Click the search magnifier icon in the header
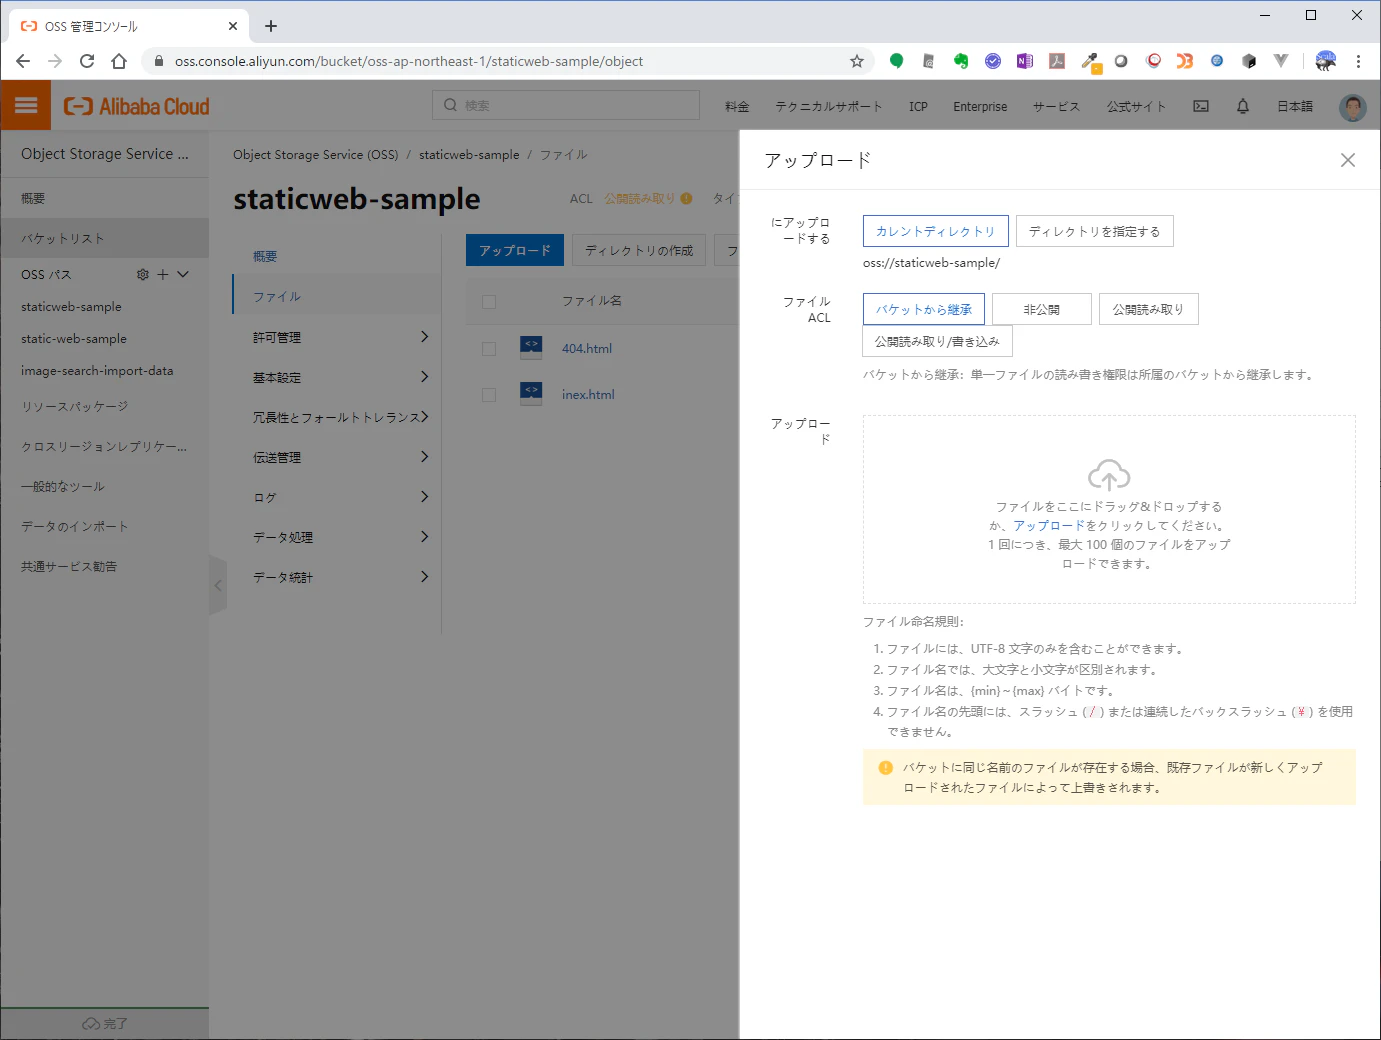Image resolution: width=1381 pixels, height=1040 pixels. pyautogui.click(x=450, y=105)
